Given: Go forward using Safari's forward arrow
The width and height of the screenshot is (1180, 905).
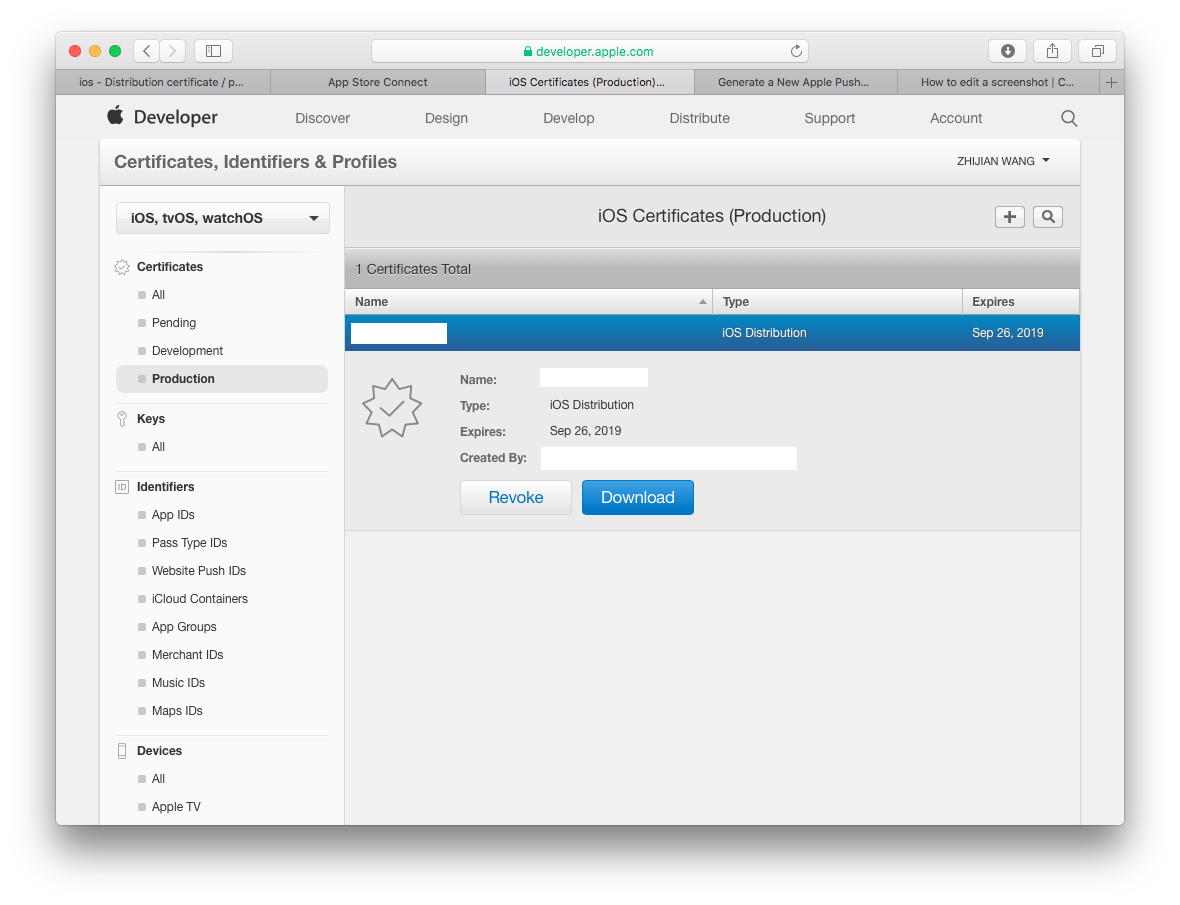Looking at the screenshot, I should pos(172,51).
